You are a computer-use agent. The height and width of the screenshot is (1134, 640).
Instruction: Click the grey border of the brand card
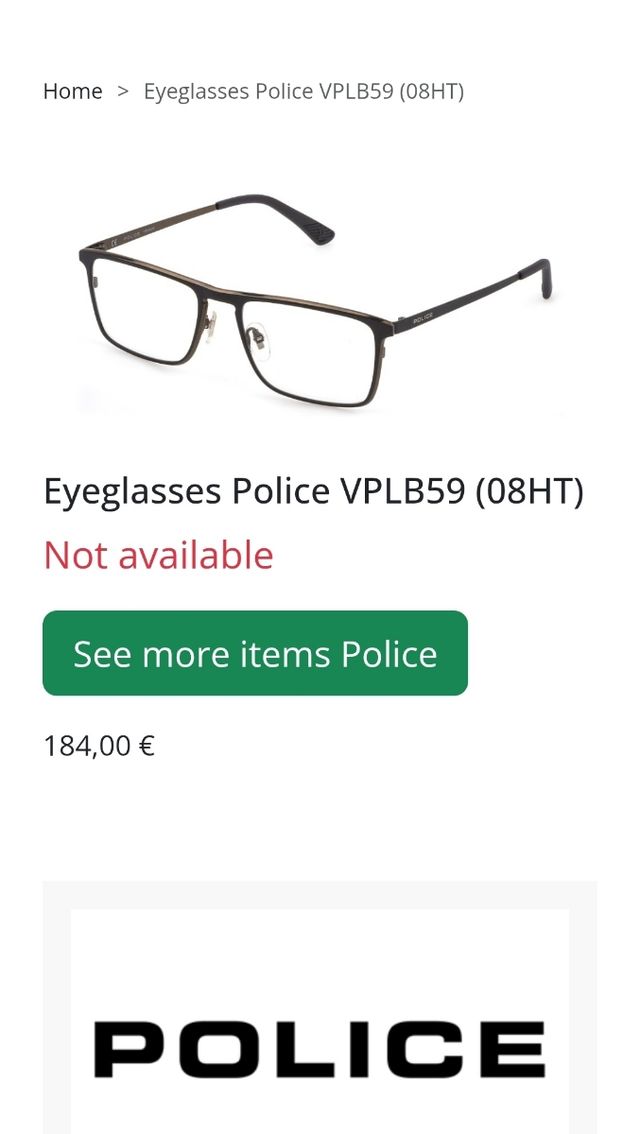320,895
